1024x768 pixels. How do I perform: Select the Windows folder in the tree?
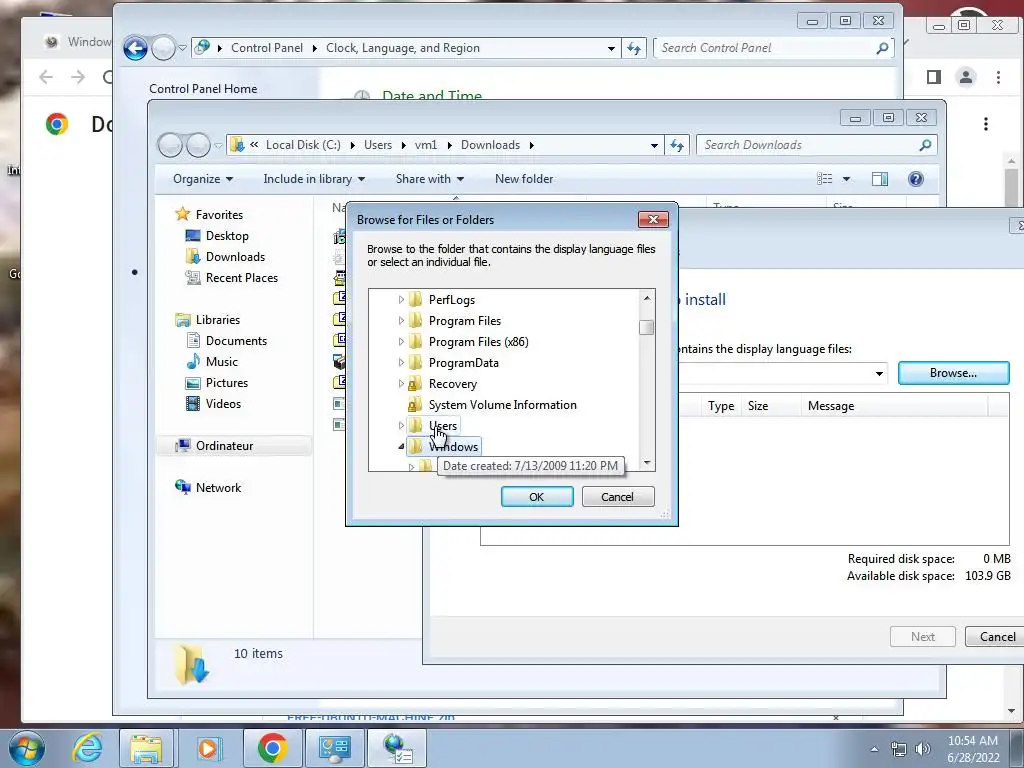(x=453, y=447)
